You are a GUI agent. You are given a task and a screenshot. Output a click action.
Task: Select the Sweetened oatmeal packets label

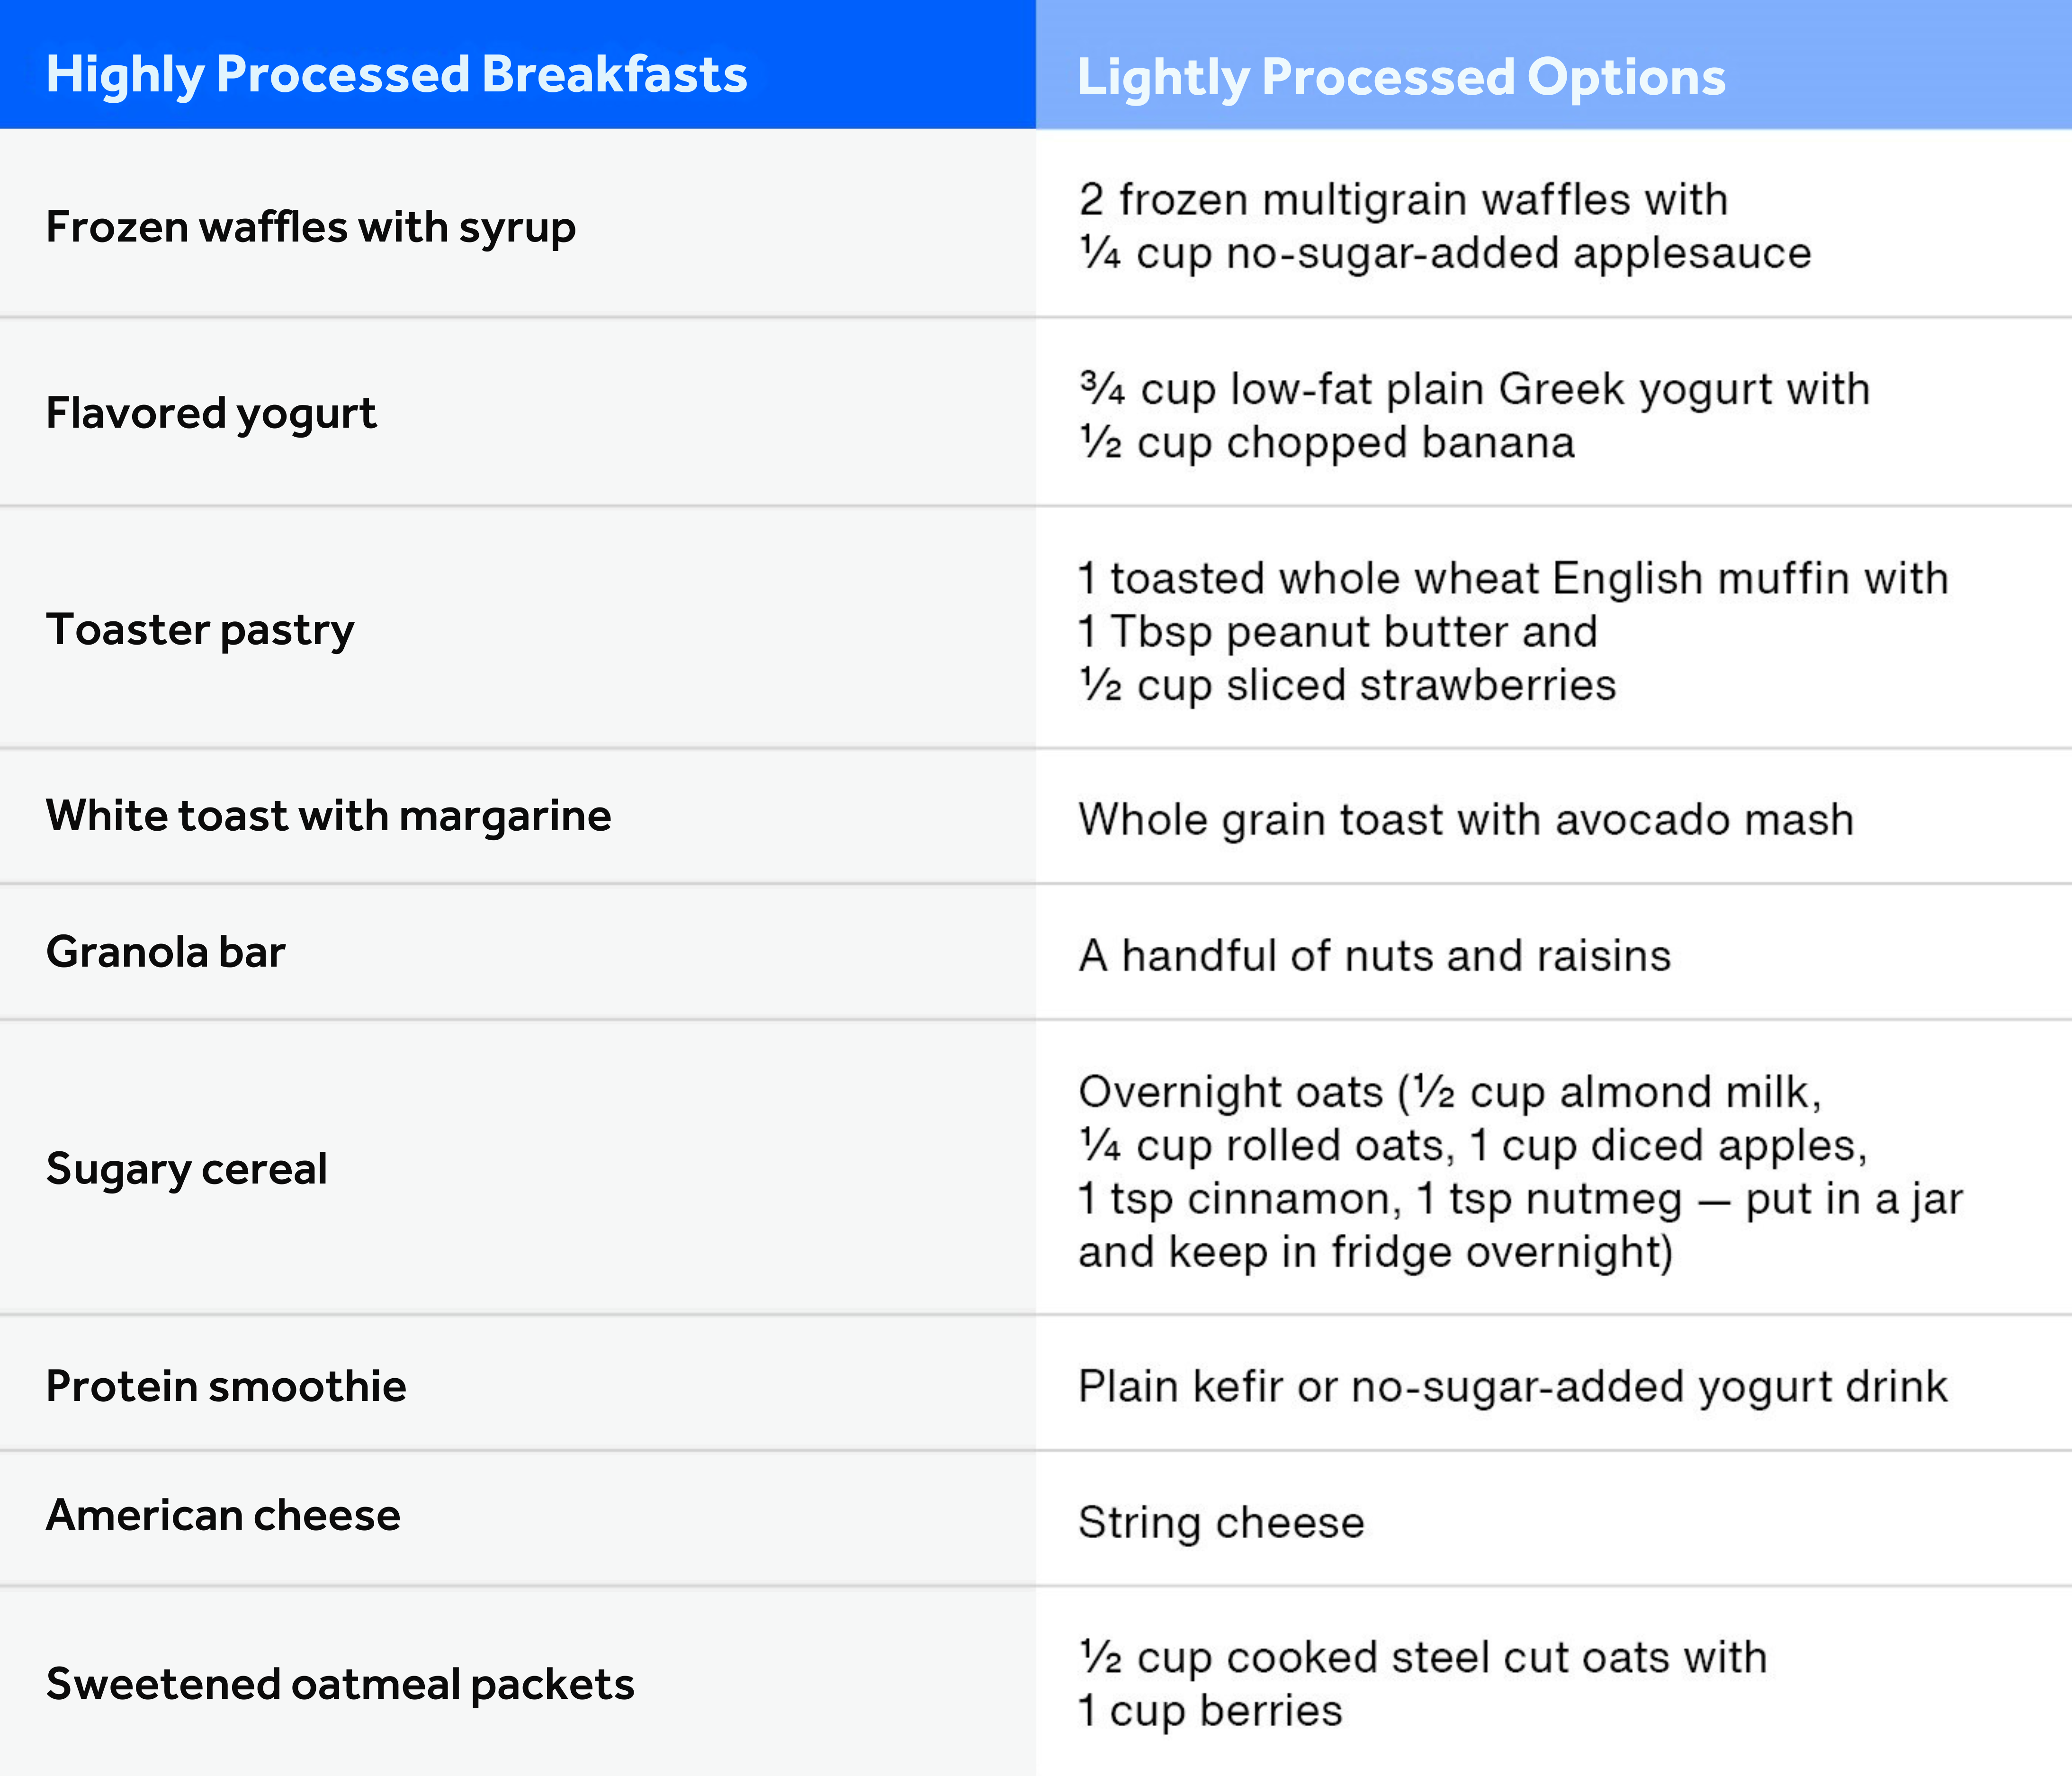(340, 1684)
